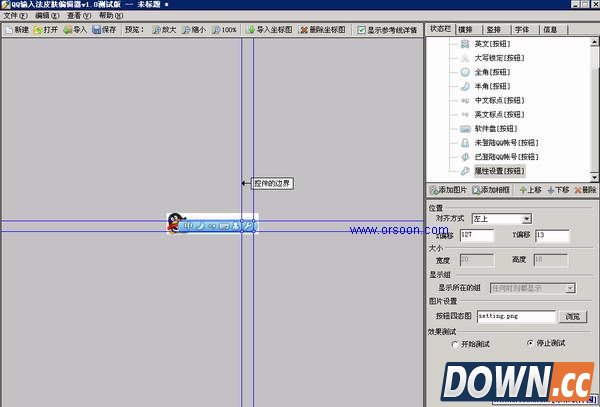Screen dimensions: 600x407
Task: Move element up with 上移 arrow
Action: pos(530,190)
